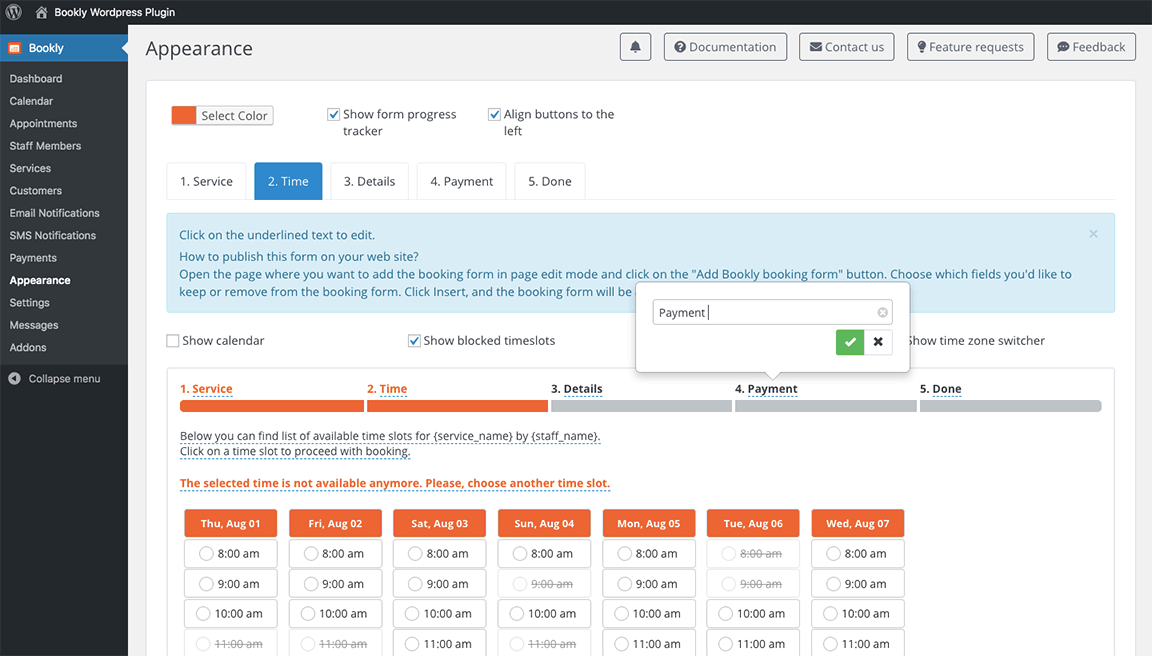Toggle Show form progress tracker checkbox
The height and width of the screenshot is (656, 1152).
pyautogui.click(x=334, y=115)
